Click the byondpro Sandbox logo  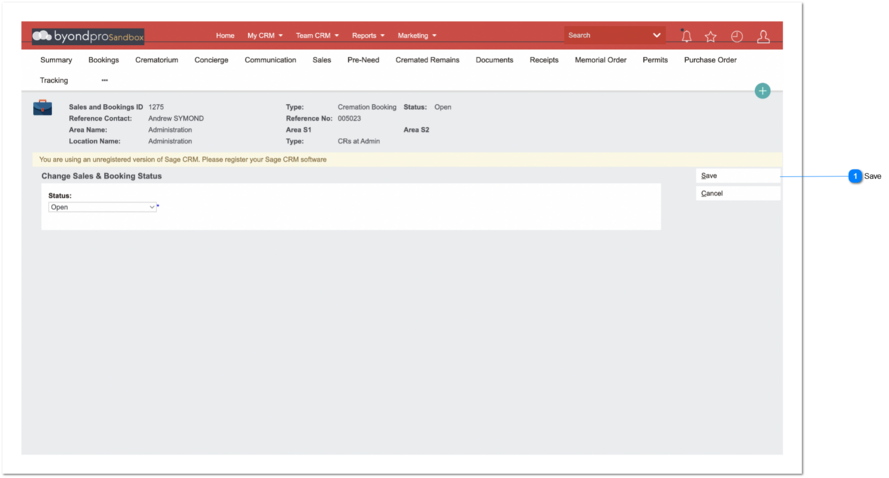pyautogui.click(x=88, y=36)
